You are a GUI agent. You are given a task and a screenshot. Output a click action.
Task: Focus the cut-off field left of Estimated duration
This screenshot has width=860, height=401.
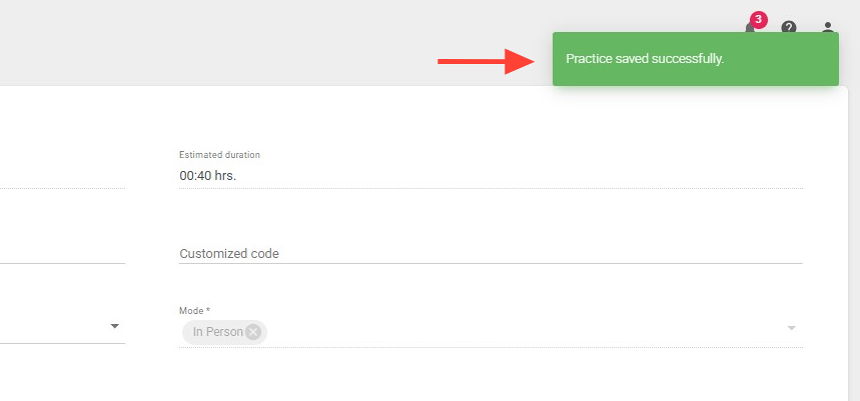pyautogui.click(x=62, y=176)
